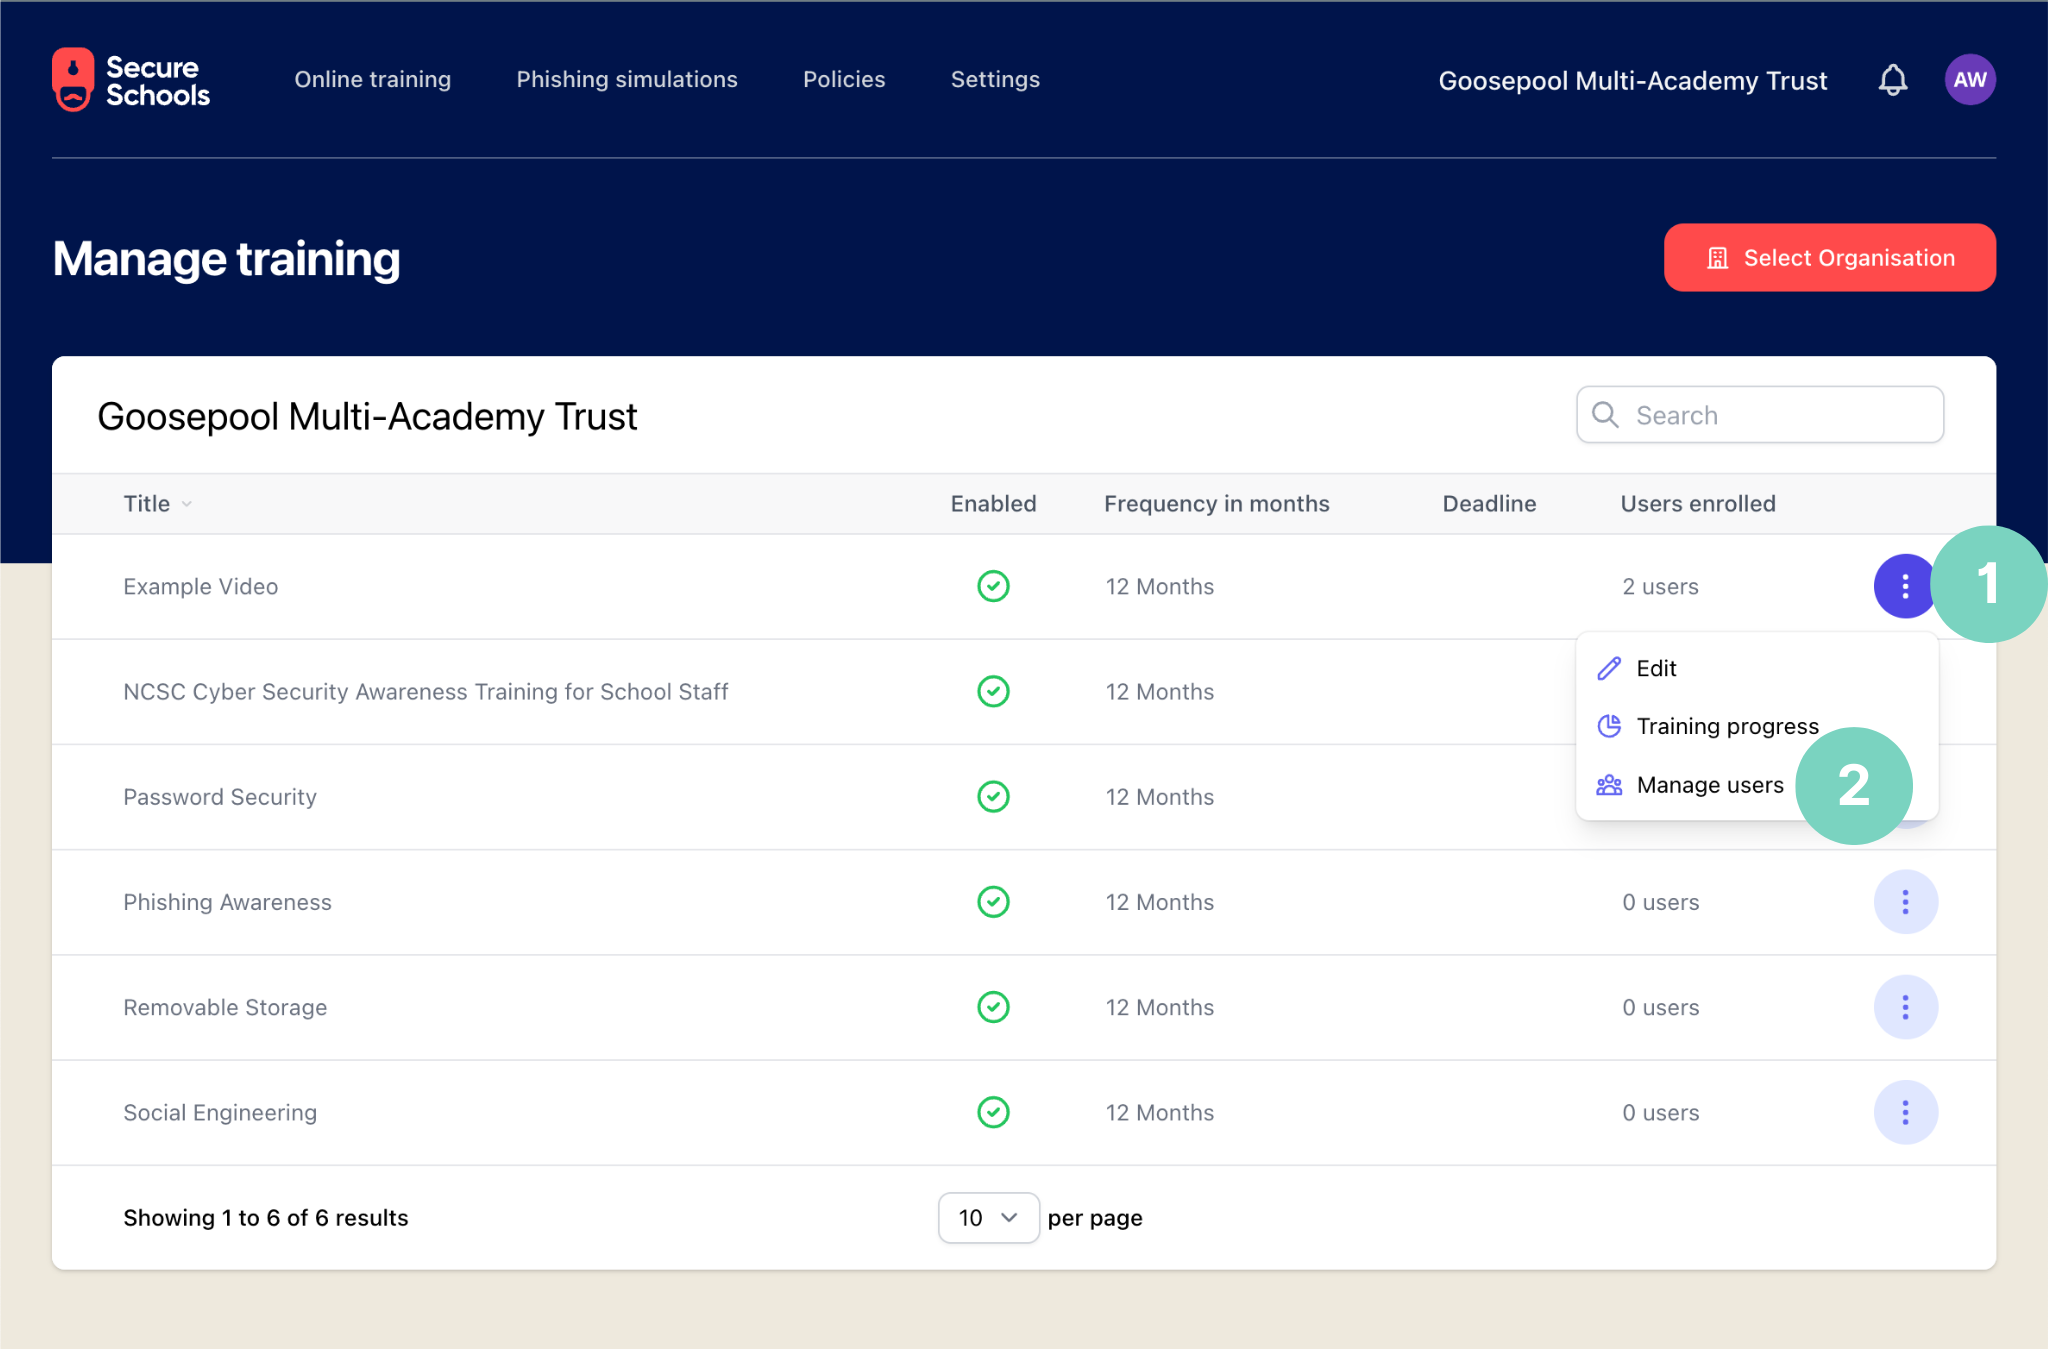The width and height of the screenshot is (2048, 1349).
Task: Click the Select Organisation button
Action: click(x=1829, y=258)
